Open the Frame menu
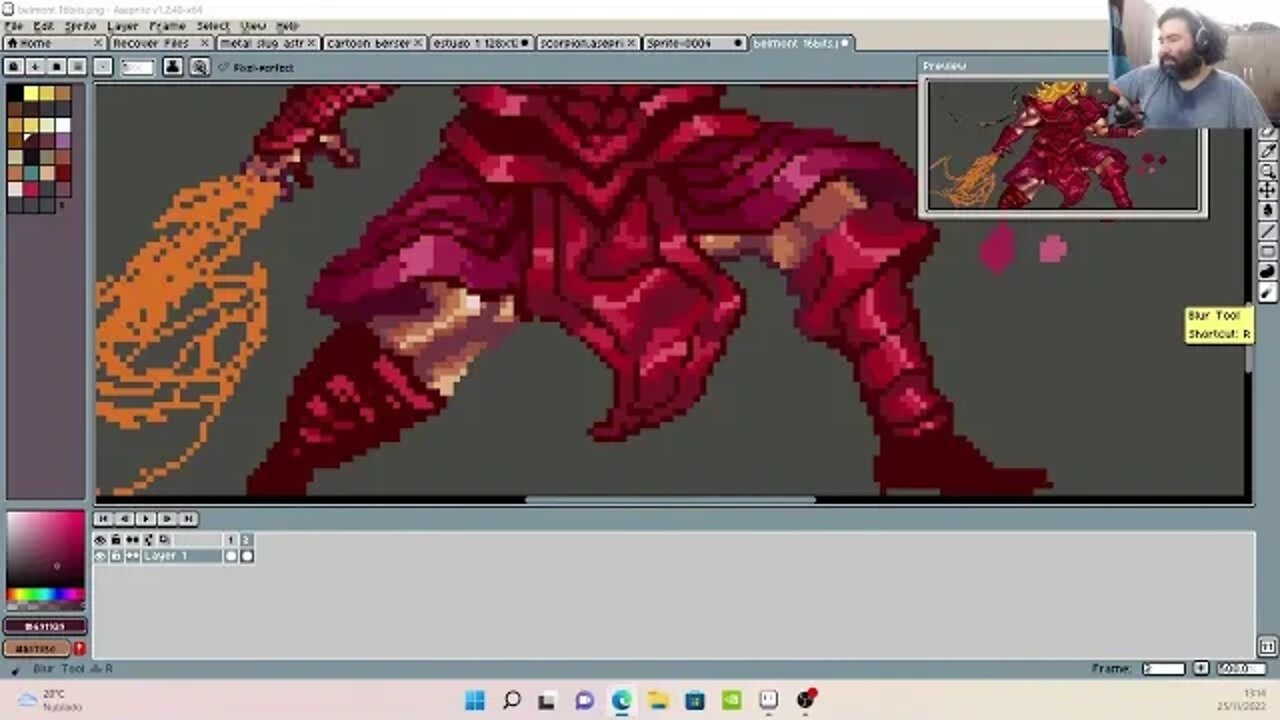1280x720 pixels. (167, 26)
